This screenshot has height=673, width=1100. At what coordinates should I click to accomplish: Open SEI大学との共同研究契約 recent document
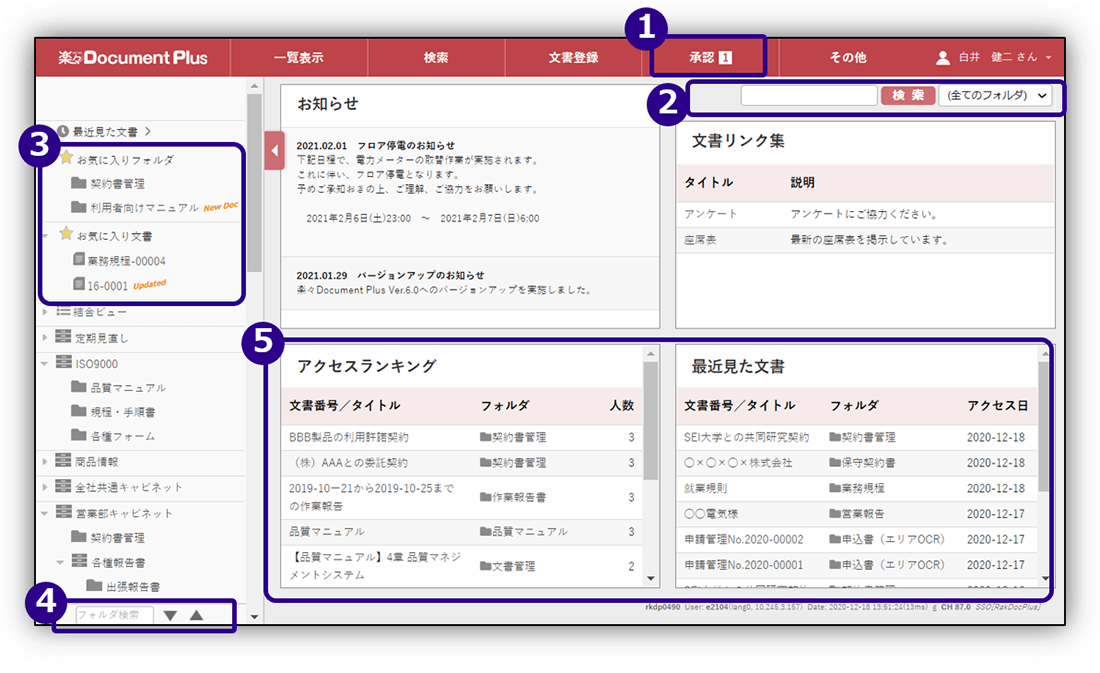(746, 437)
